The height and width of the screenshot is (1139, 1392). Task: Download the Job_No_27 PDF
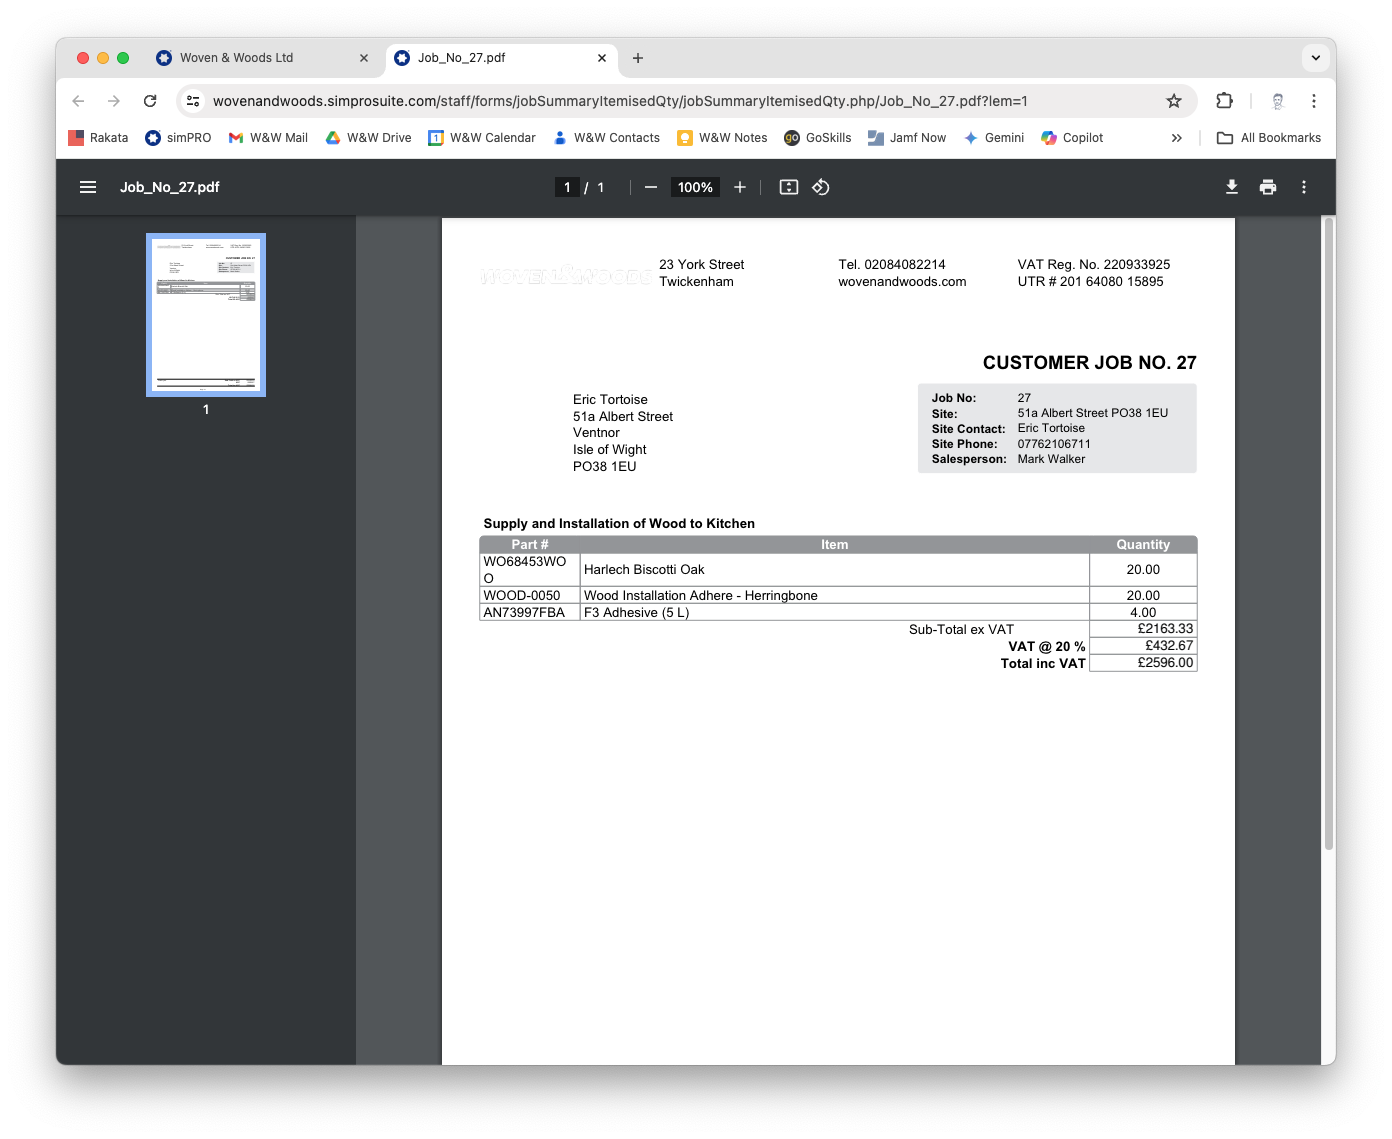click(1232, 187)
